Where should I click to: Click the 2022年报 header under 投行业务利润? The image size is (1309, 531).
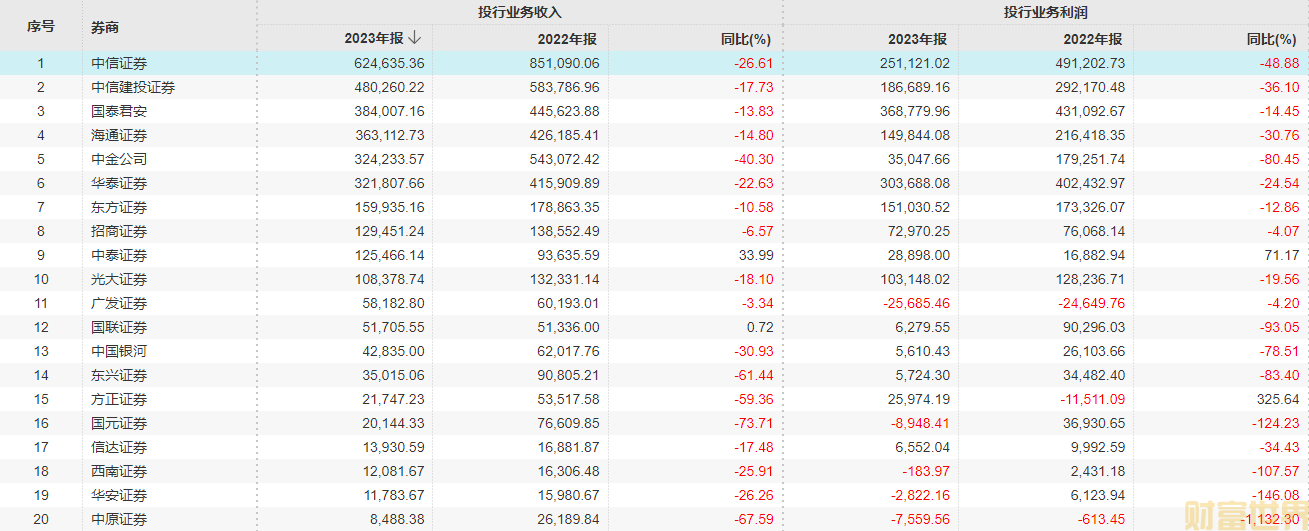tap(1094, 39)
